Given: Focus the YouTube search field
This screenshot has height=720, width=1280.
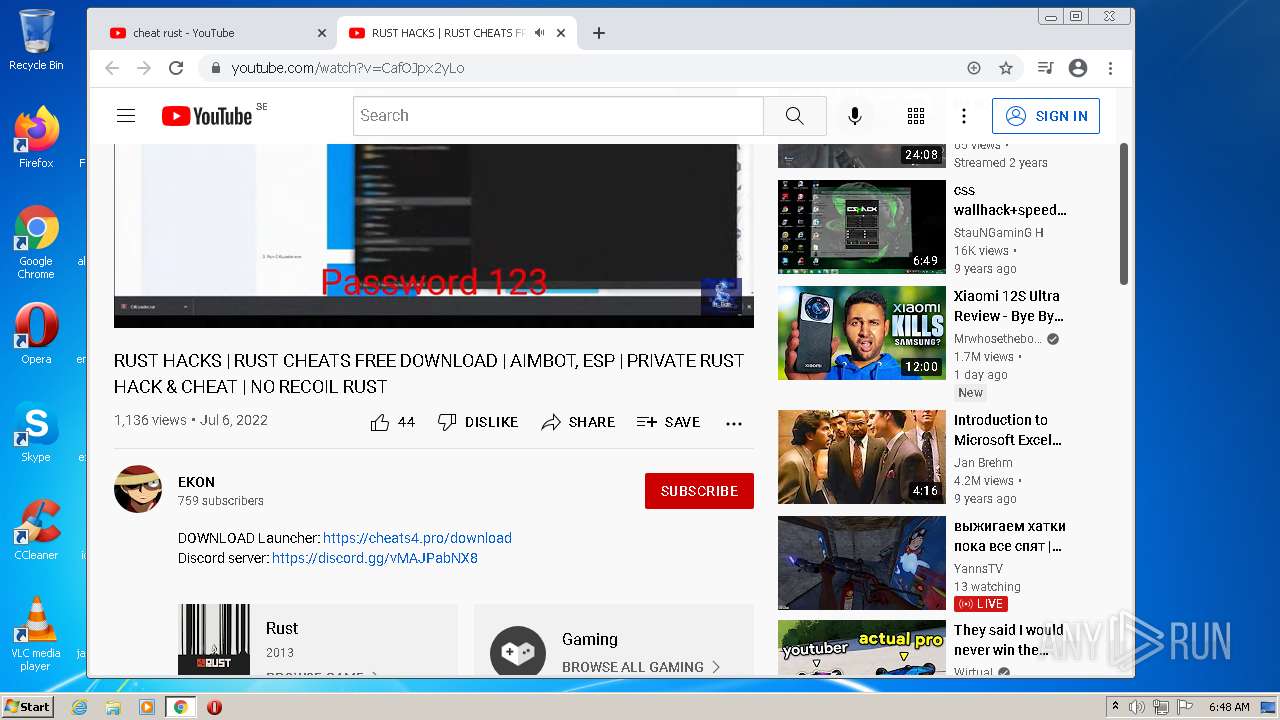Looking at the screenshot, I should coord(558,116).
